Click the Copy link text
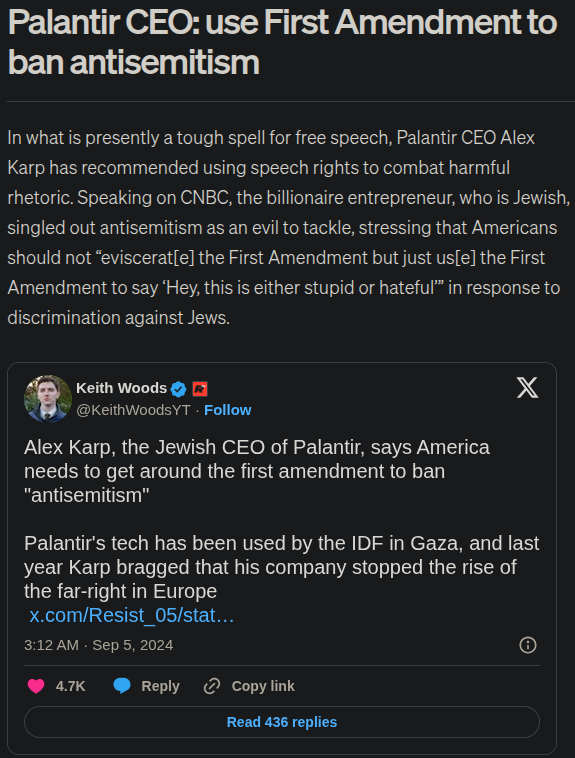The image size is (575, 758). tap(263, 686)
